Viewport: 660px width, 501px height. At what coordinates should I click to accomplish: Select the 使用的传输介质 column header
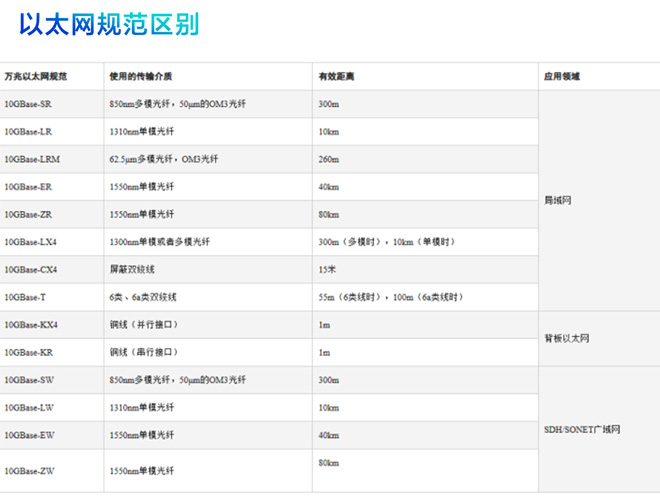[140, 76]
